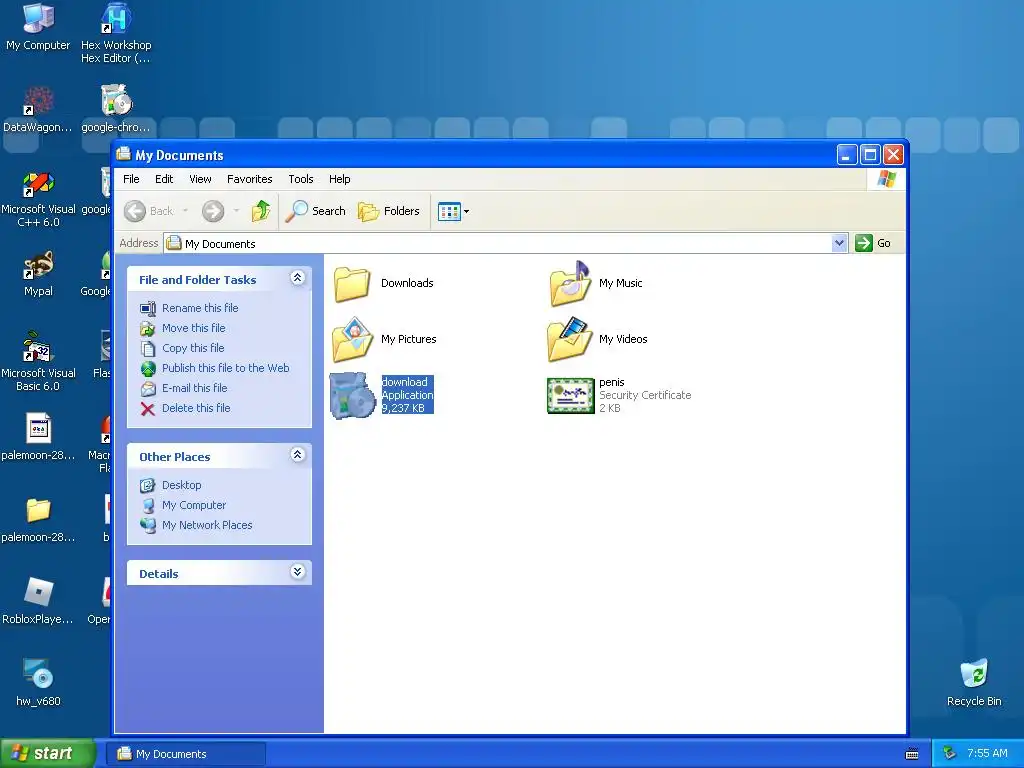Open the Help menu

(340, 179)
